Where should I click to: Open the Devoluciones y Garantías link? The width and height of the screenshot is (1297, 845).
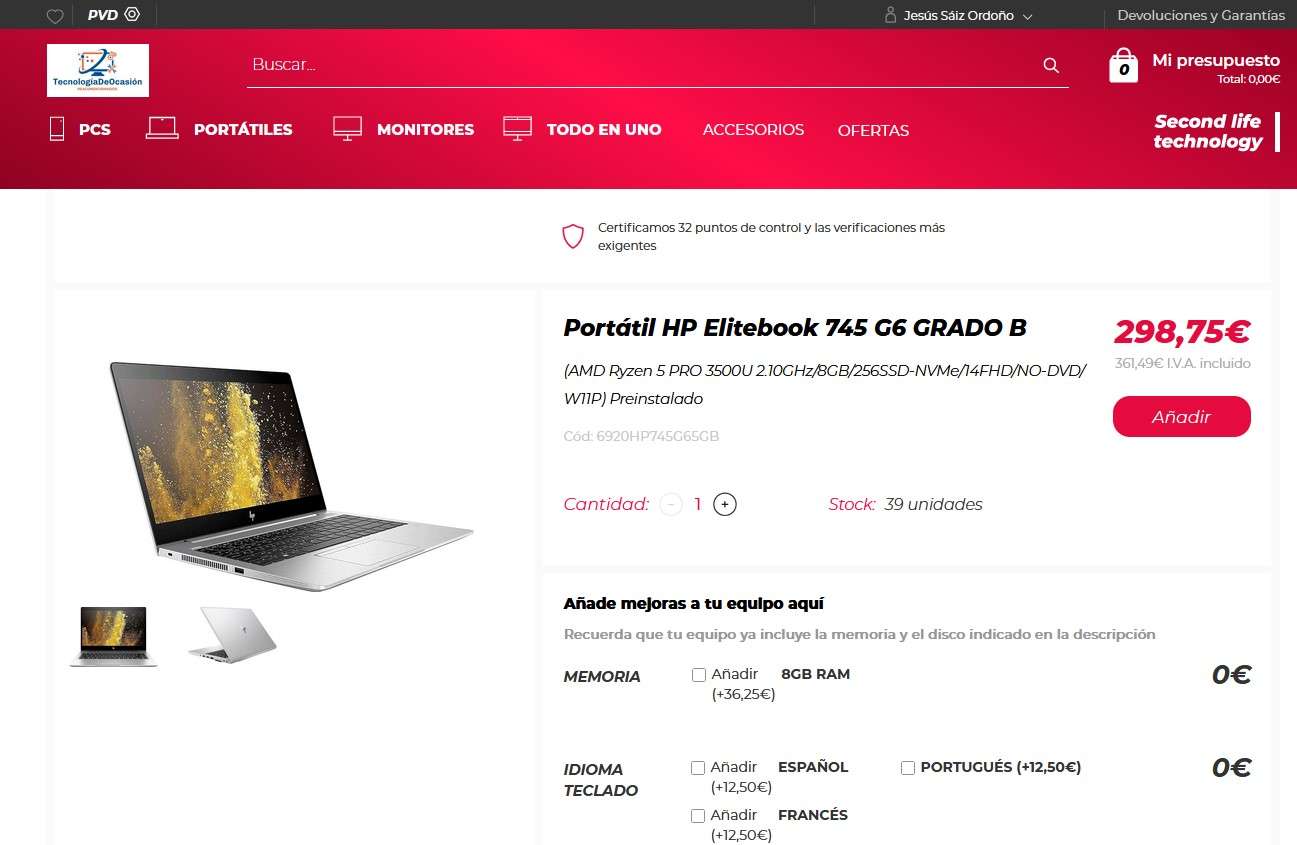coord(1201,15)
